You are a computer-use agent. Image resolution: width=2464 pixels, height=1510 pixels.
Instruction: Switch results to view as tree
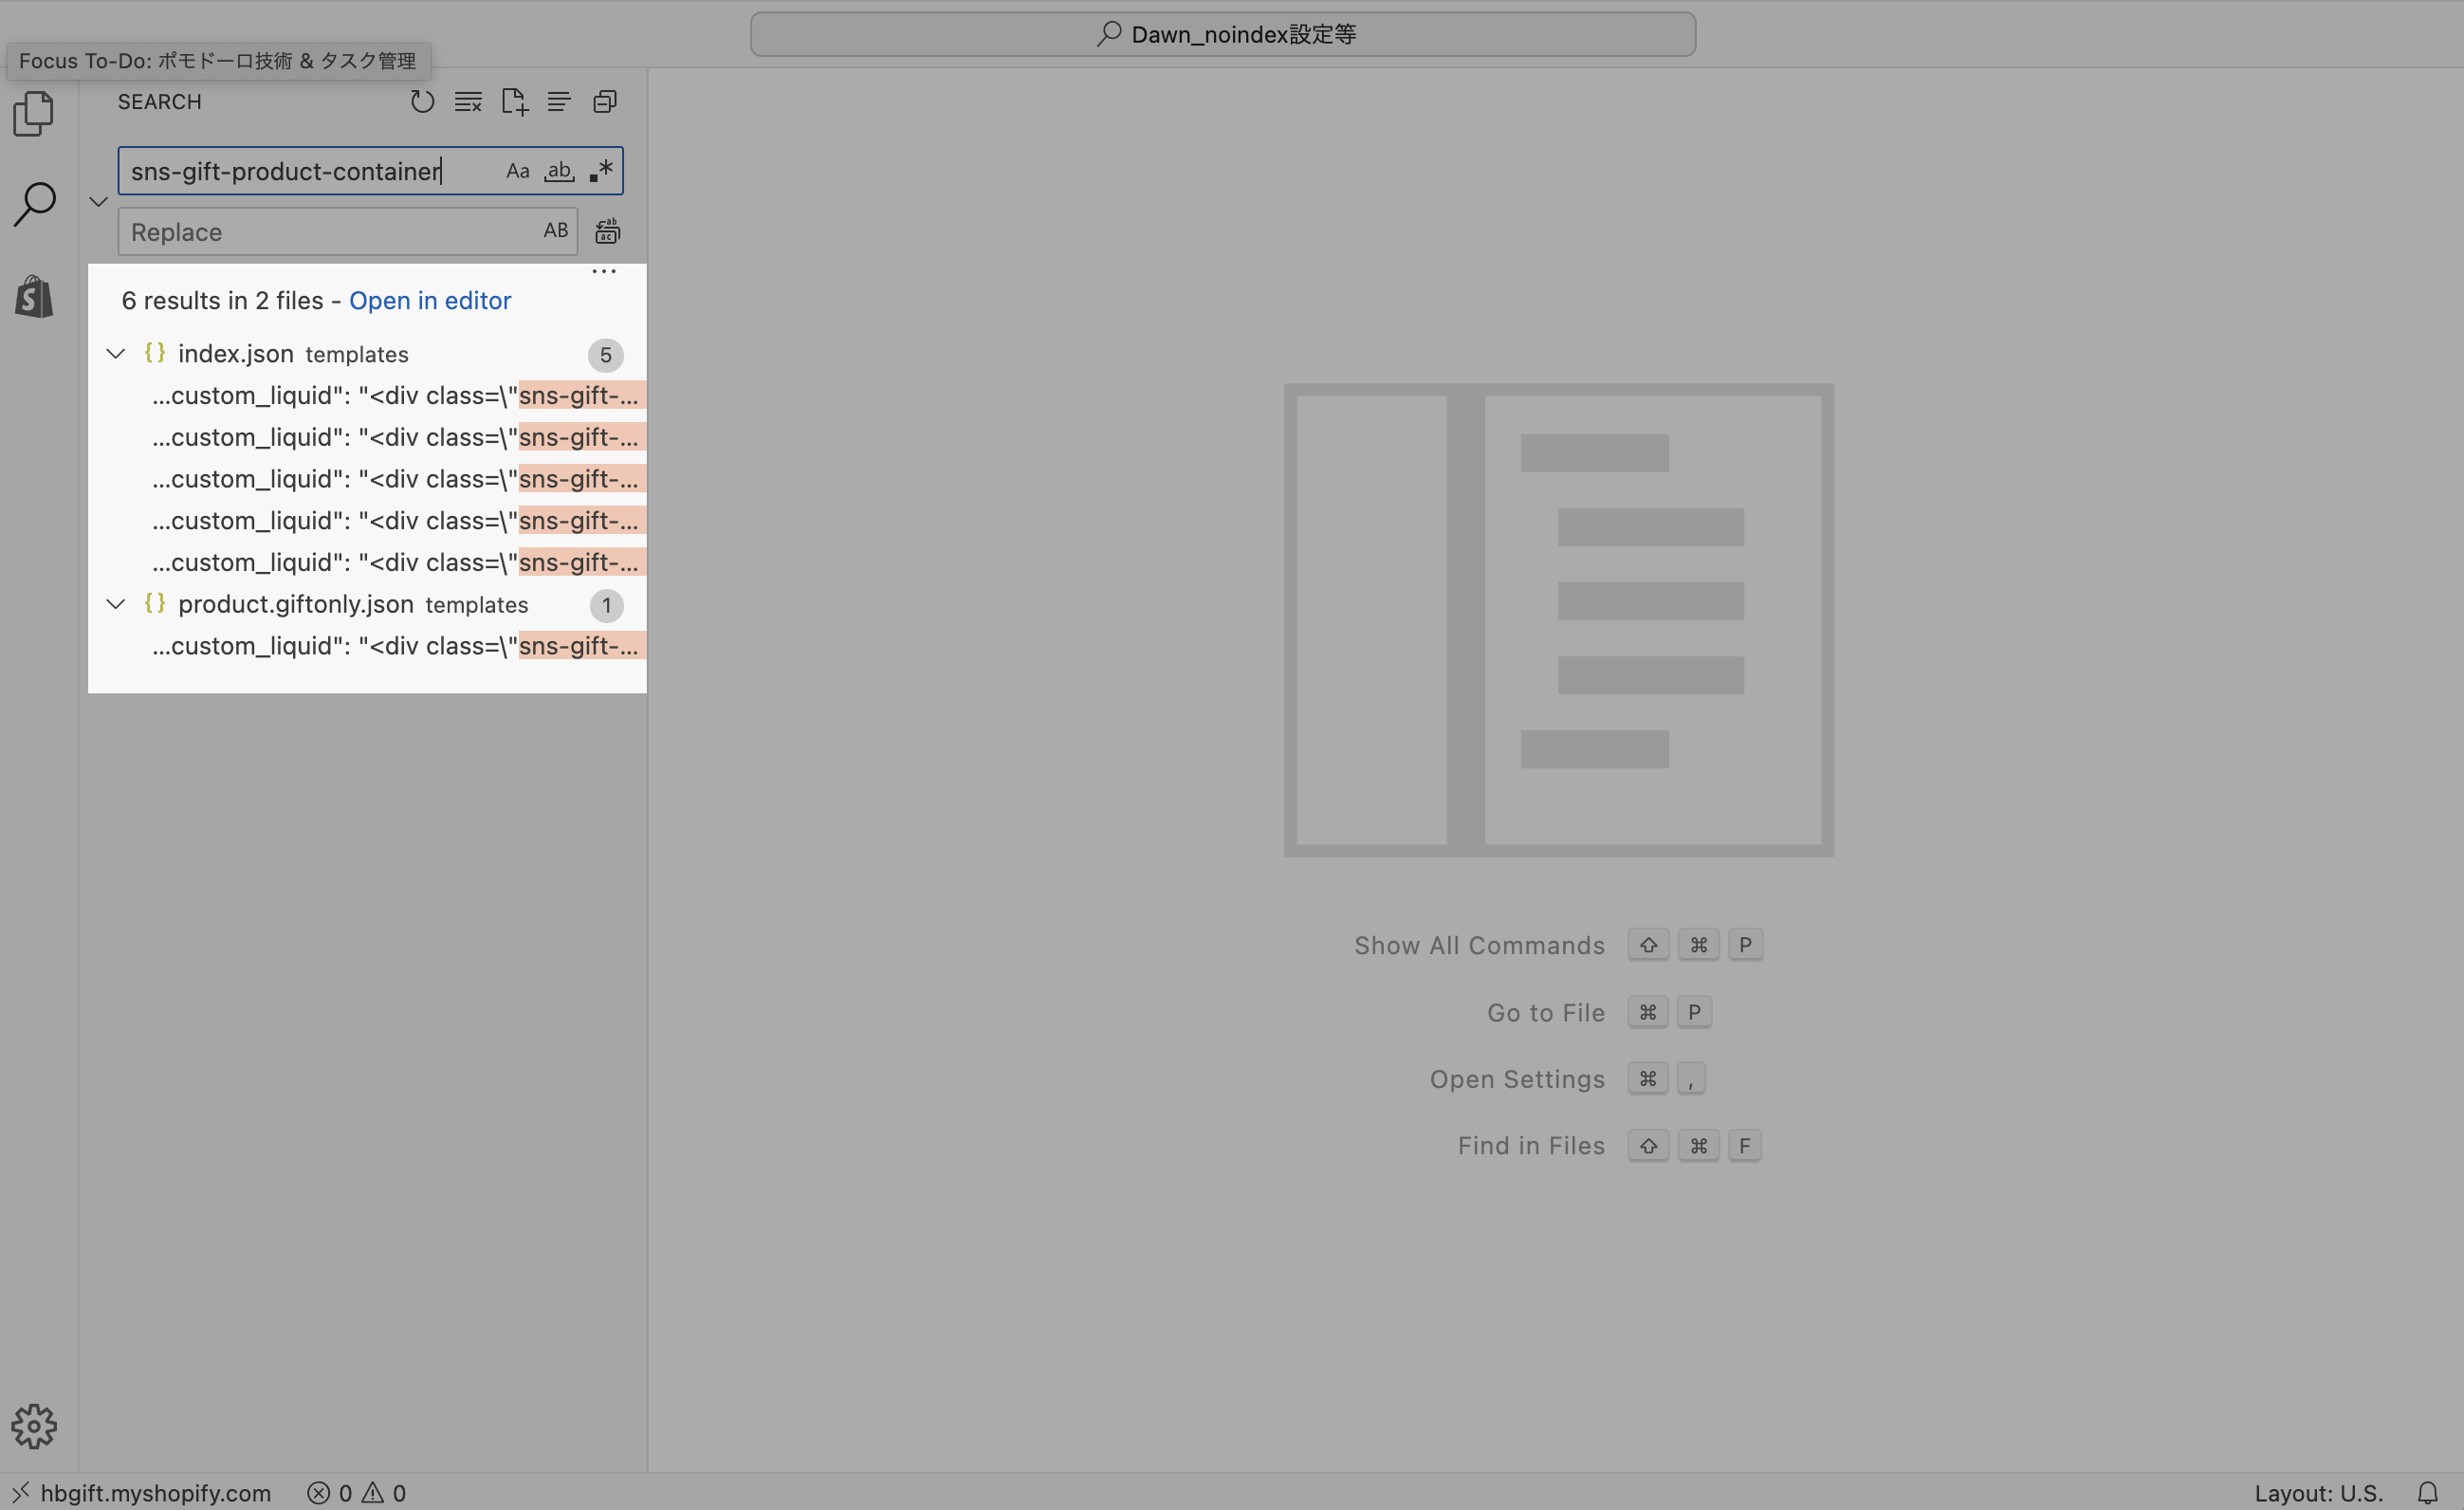pyautogui.click(x=559, y=102)
